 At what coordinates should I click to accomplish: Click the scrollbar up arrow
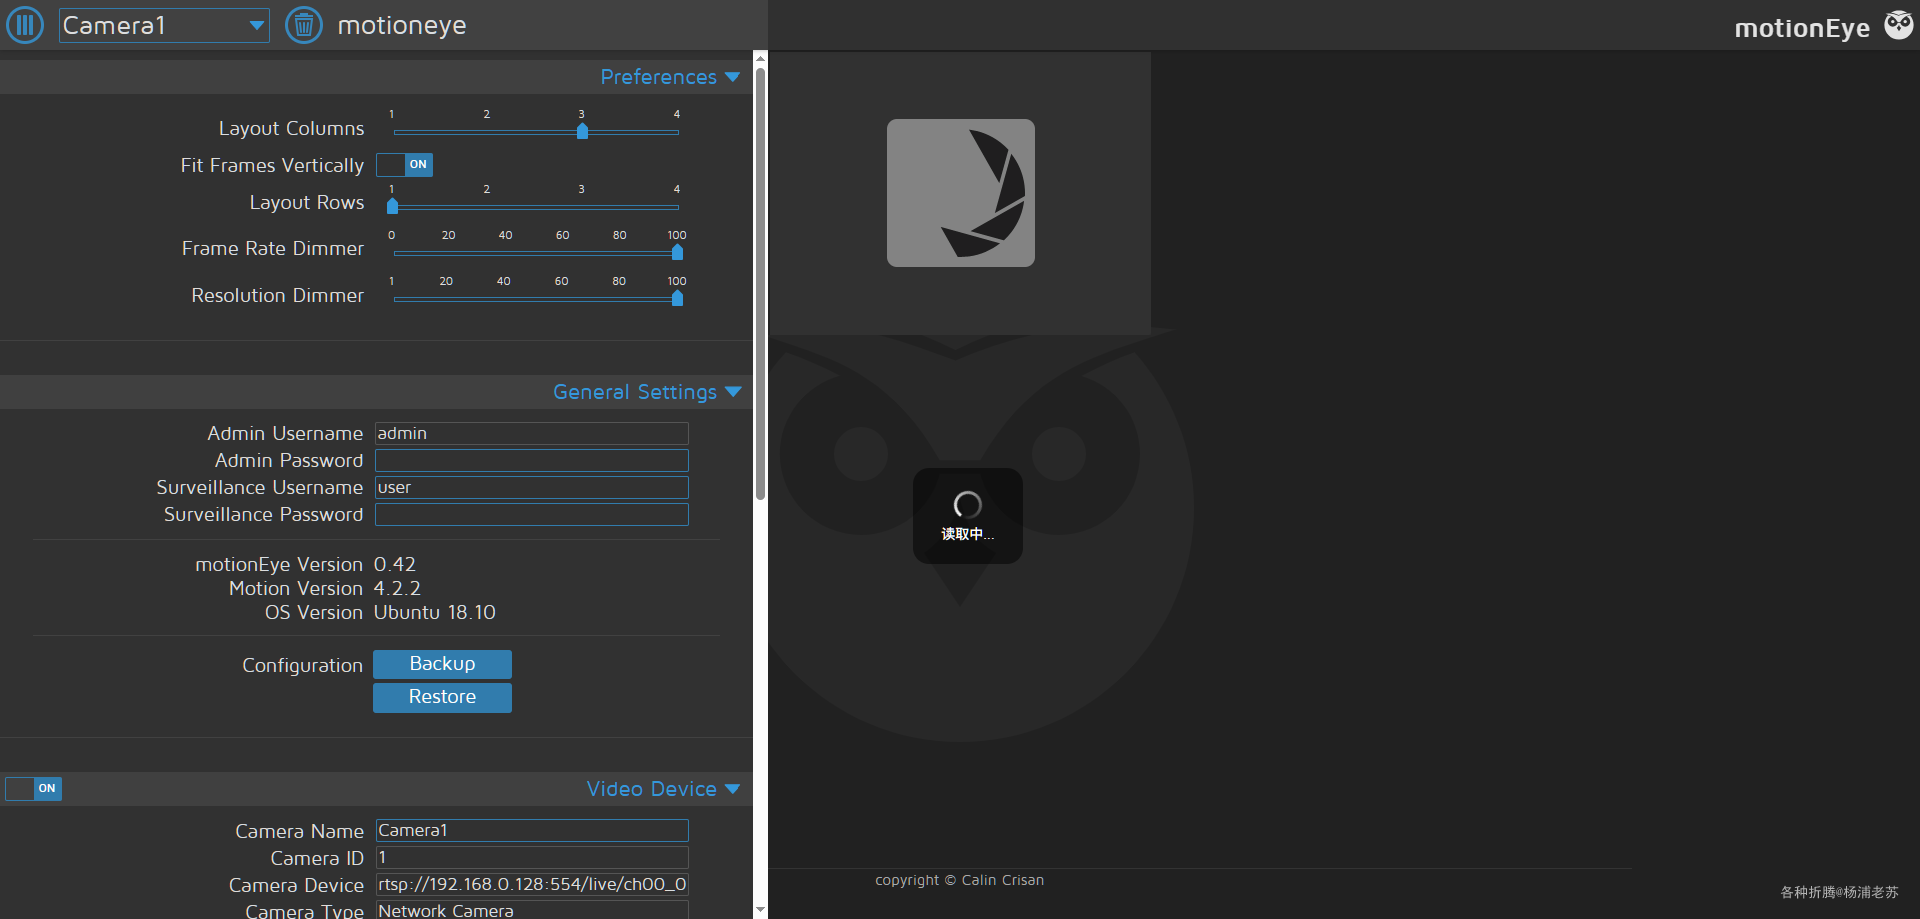(x=760, y=58)
